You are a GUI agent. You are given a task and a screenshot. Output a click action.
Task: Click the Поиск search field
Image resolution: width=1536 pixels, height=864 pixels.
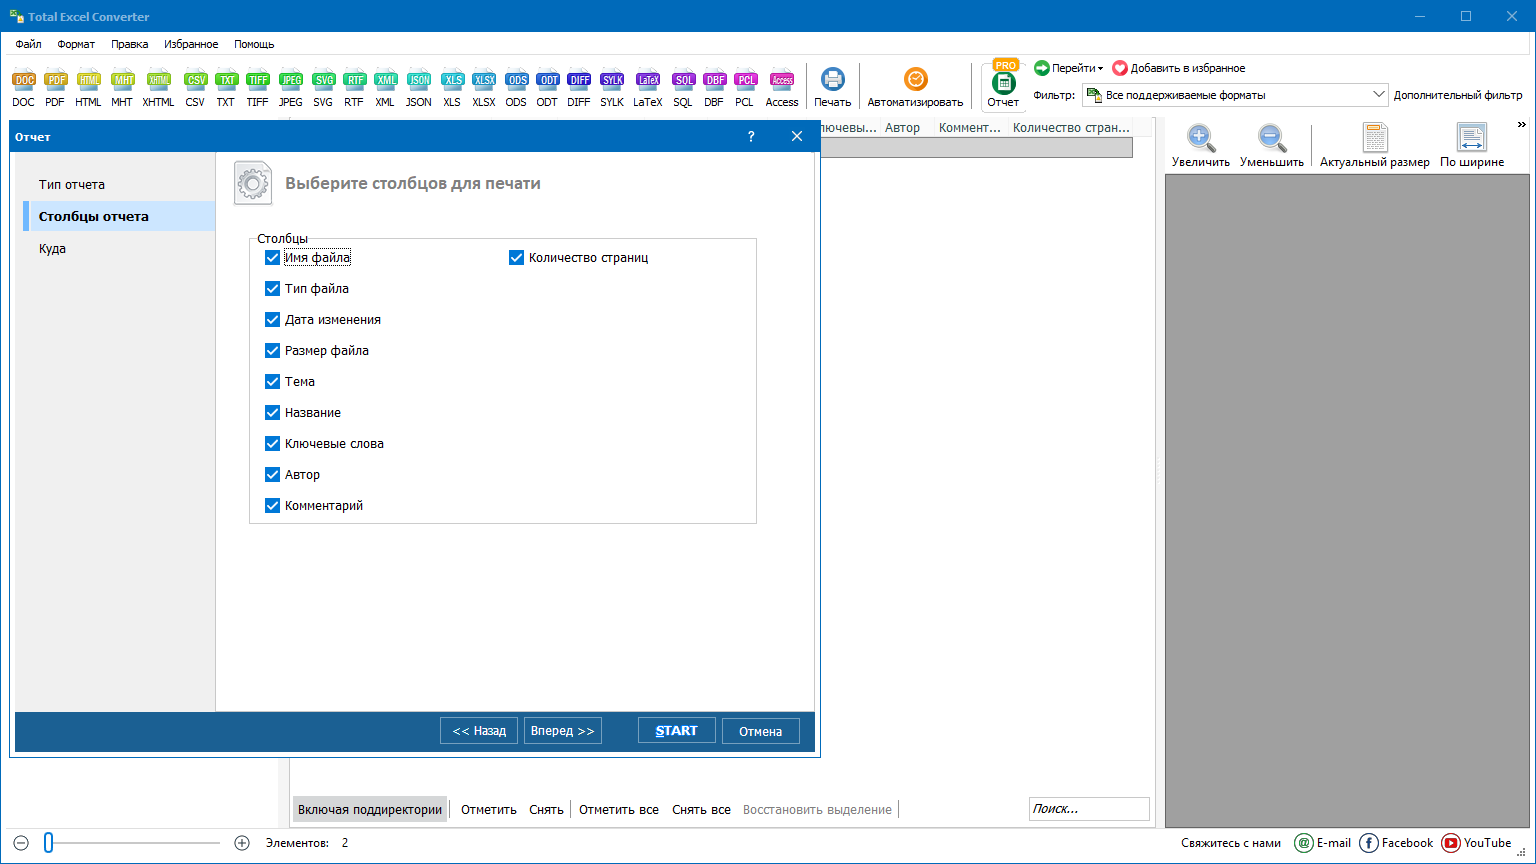click(x=1088, y=809)
